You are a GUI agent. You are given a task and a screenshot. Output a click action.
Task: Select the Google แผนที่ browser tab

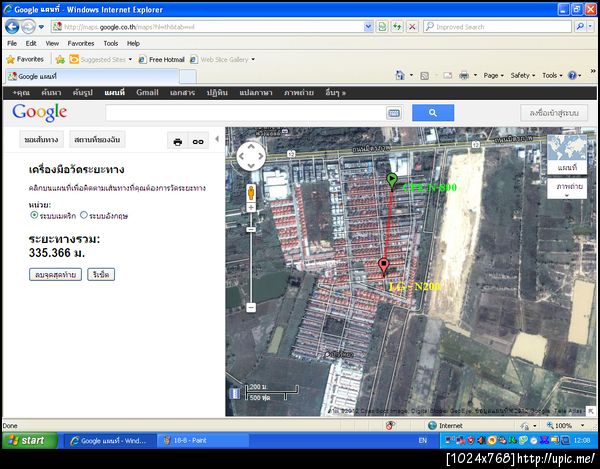92,76
